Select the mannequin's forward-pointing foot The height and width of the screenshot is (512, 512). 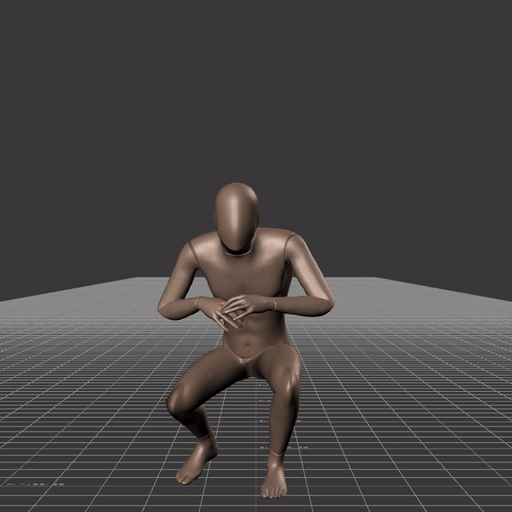[273, 478]
